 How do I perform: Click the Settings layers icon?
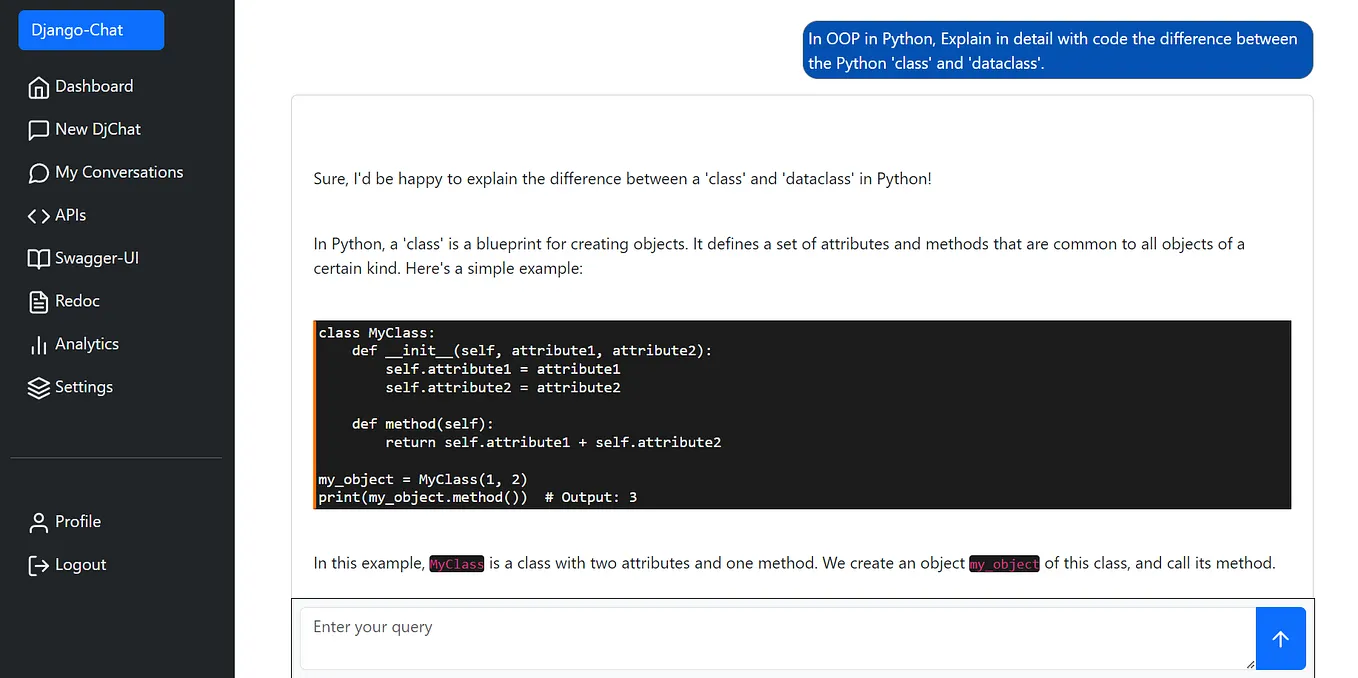(38, 387)
